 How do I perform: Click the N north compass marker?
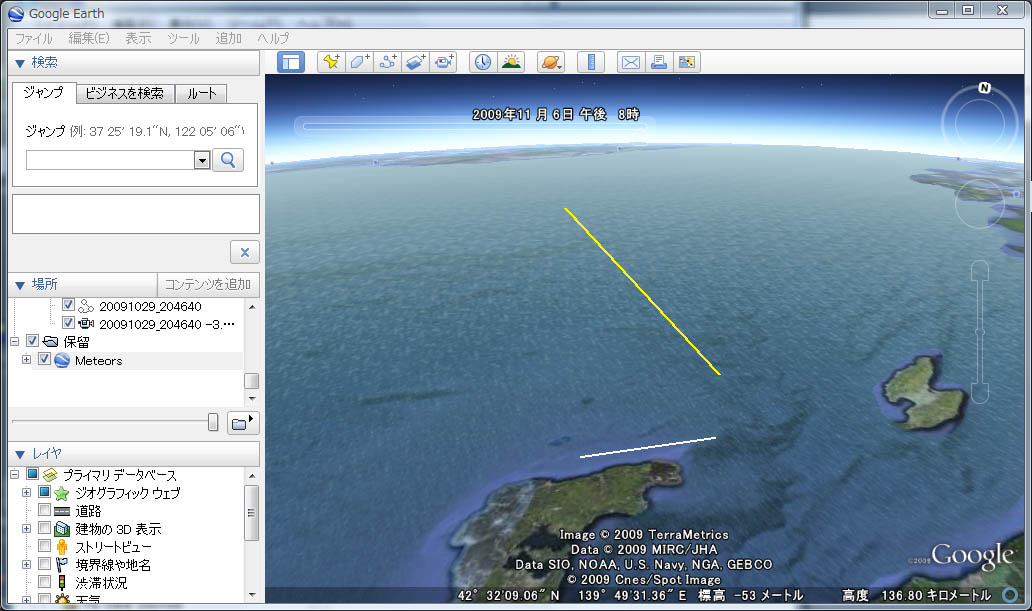985,88
